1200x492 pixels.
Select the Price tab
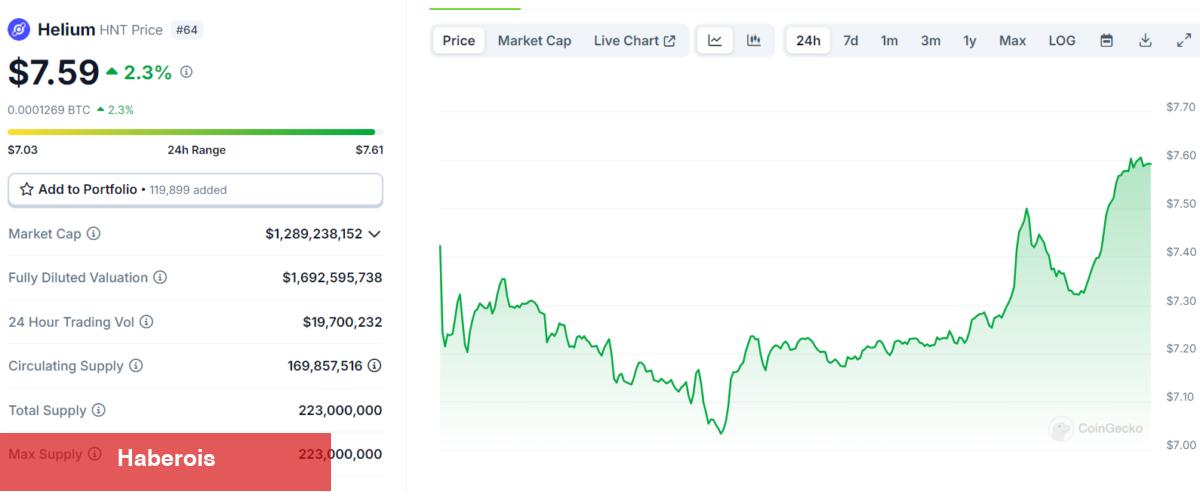click(x=459, y=41)
